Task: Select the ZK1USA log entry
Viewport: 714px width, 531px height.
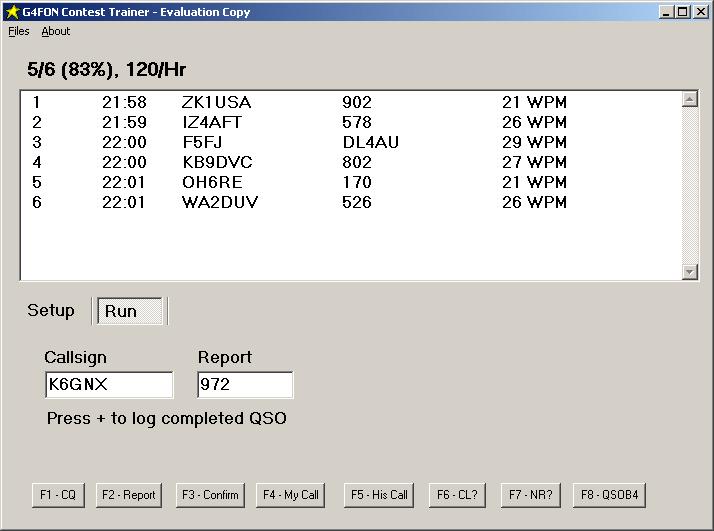Action: pos(217,102)
